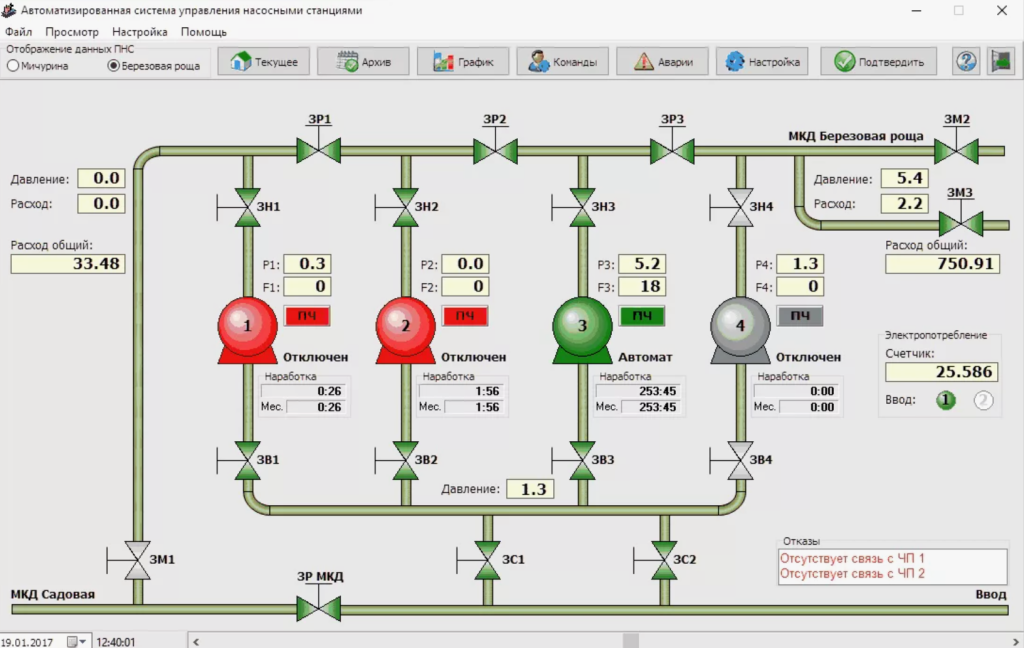Click the ЗМ1 valve icon
Screen dimensions: 1024x648
(x=137, y=560)
